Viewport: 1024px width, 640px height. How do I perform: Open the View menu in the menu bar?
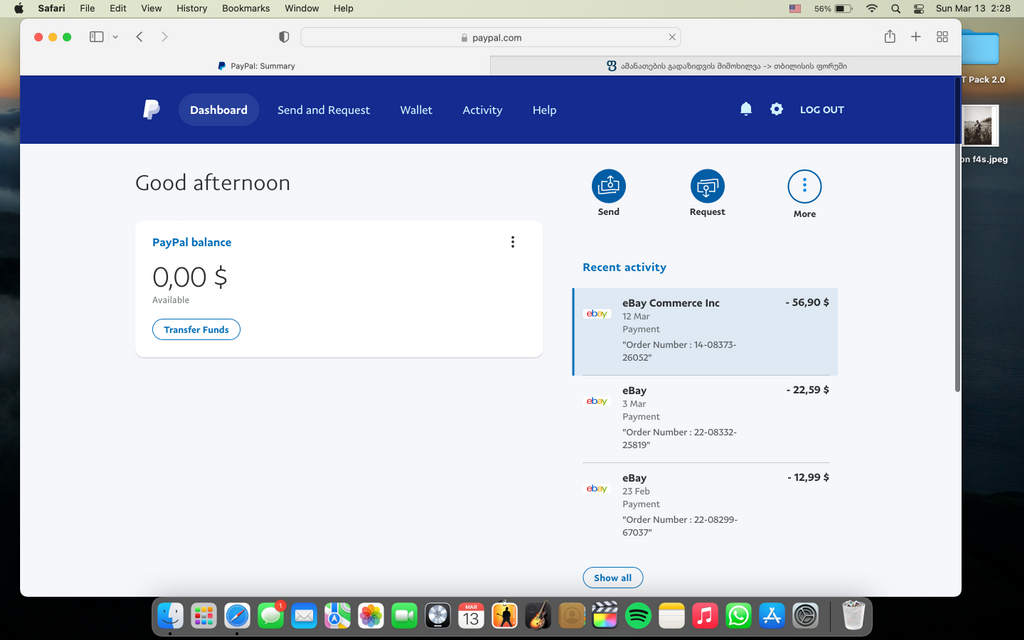pyautogui.click(x=151, y=8)
